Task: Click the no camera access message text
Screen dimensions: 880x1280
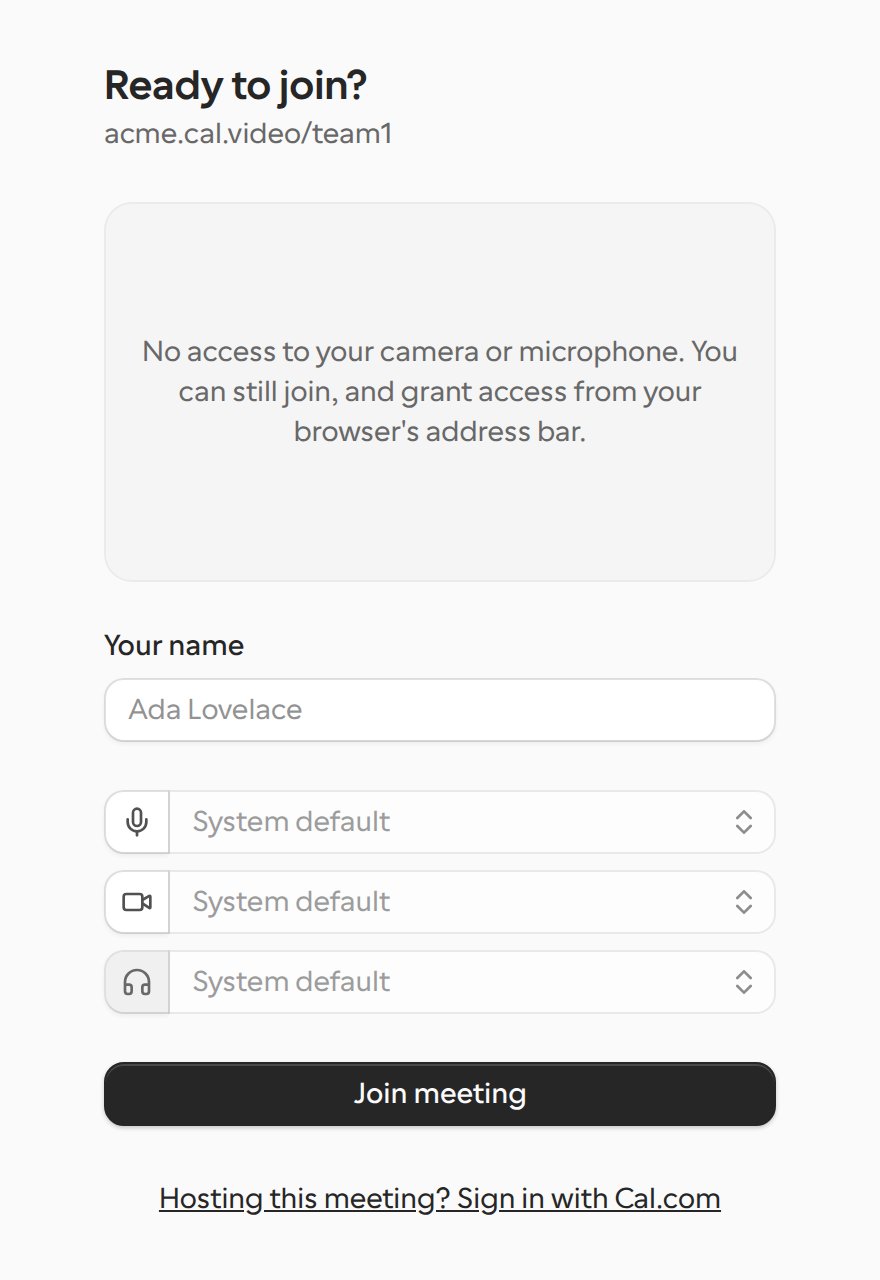Action: pos(440,392)
